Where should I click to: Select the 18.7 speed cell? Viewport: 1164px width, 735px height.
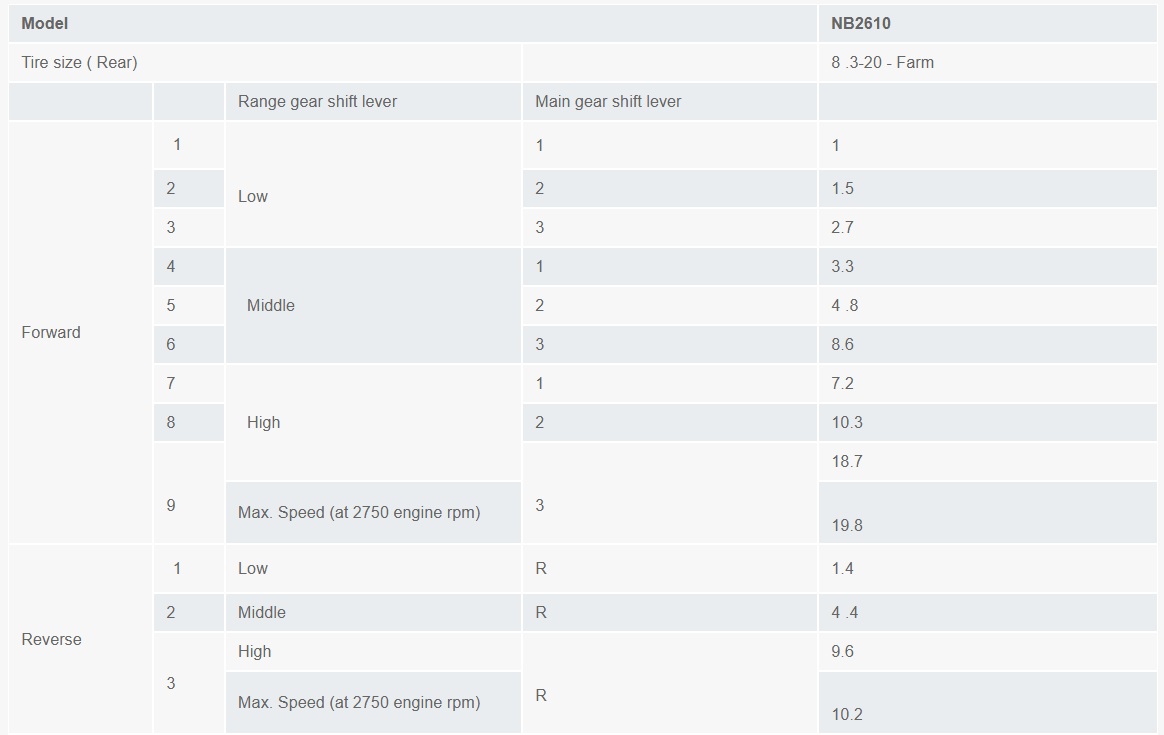tap(846, 461)
